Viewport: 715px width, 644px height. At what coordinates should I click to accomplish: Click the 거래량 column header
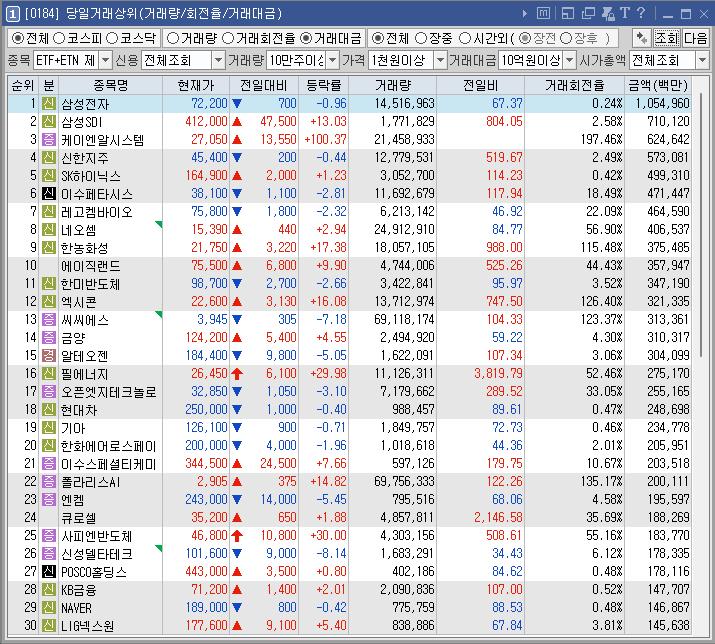393,85
